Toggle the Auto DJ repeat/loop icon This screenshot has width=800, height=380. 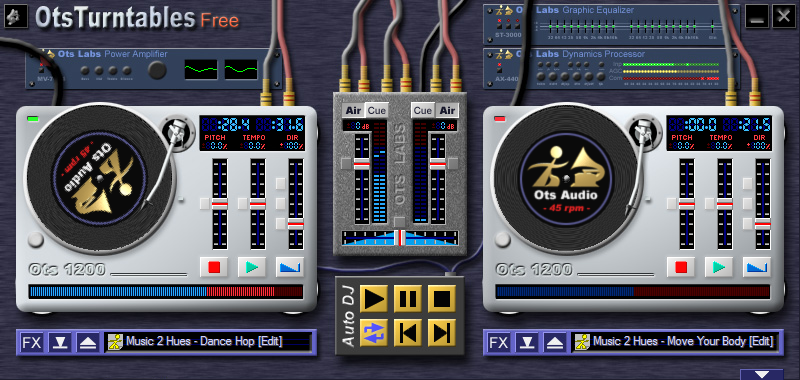point(373,333)
